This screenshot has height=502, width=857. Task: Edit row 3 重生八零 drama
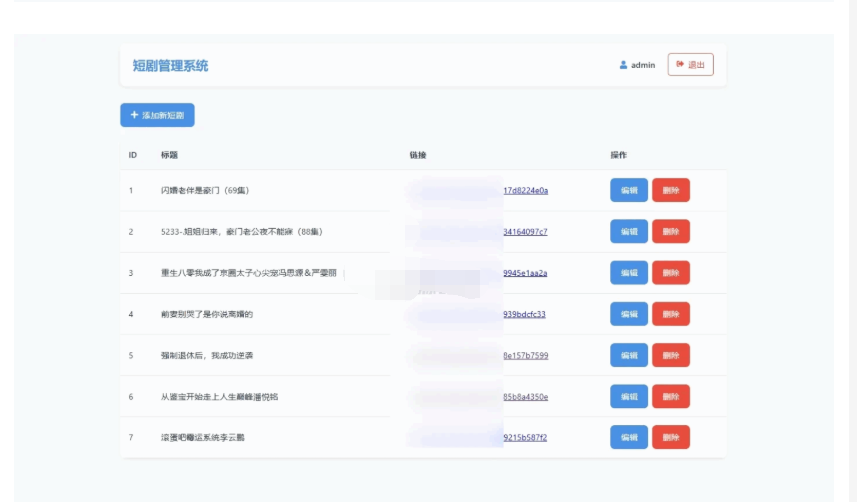tap(629, 272)
